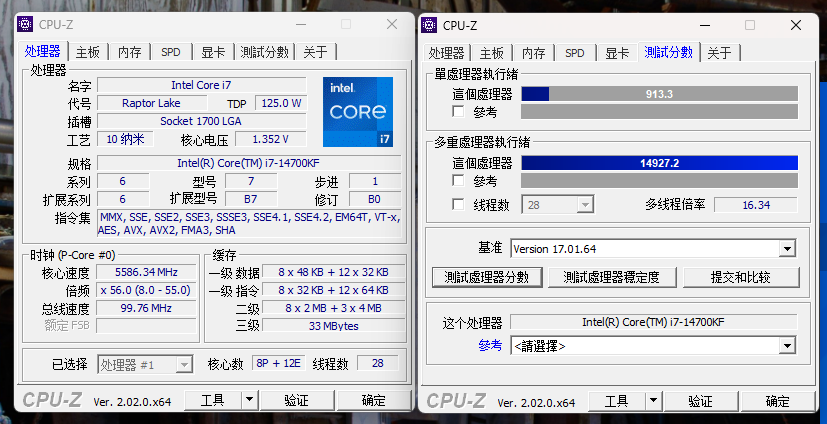This screenshot has width=827, height=424.
Task: Open SPD tab in left window
Action: pos(171,52)
